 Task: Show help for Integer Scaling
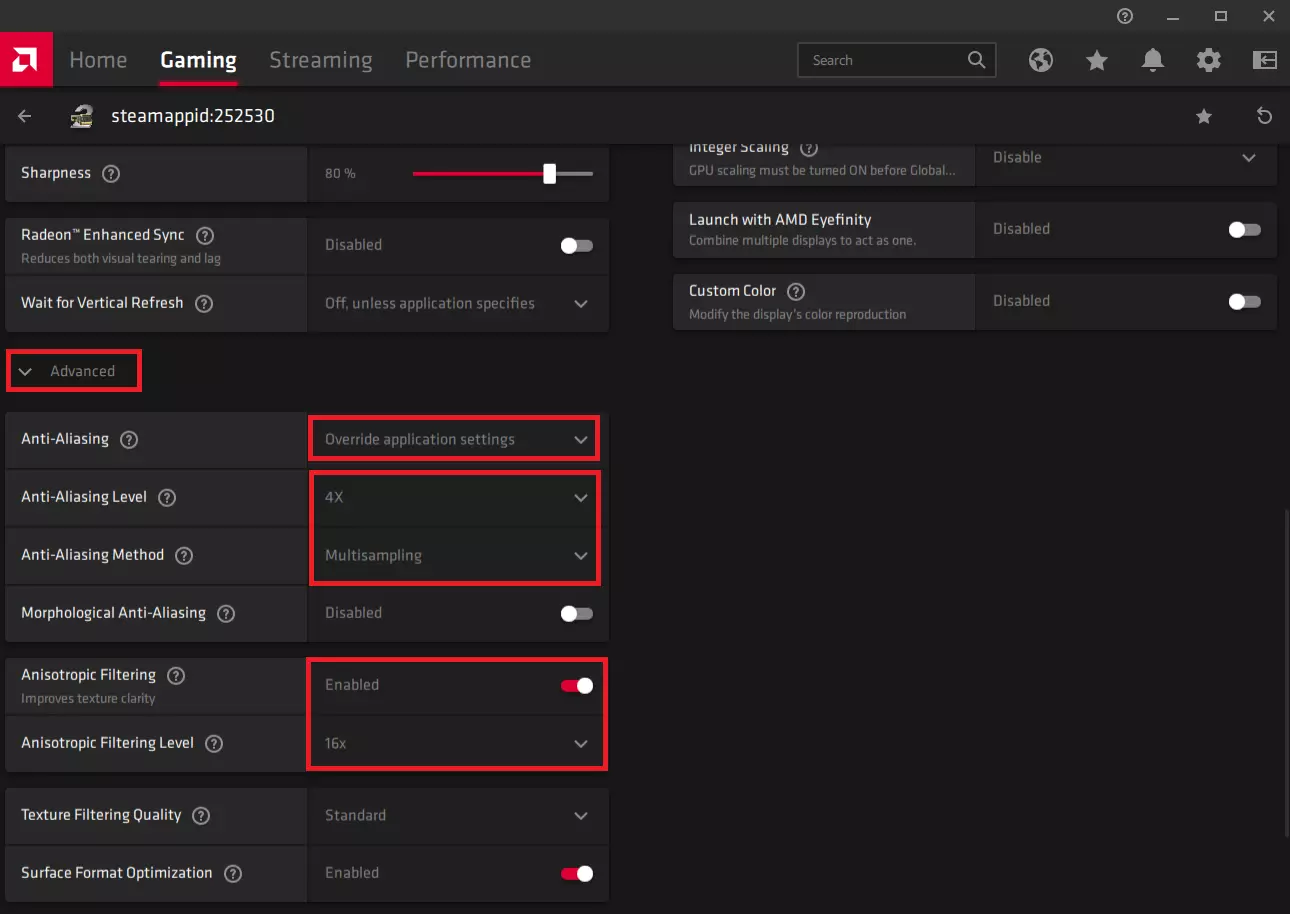809,148
